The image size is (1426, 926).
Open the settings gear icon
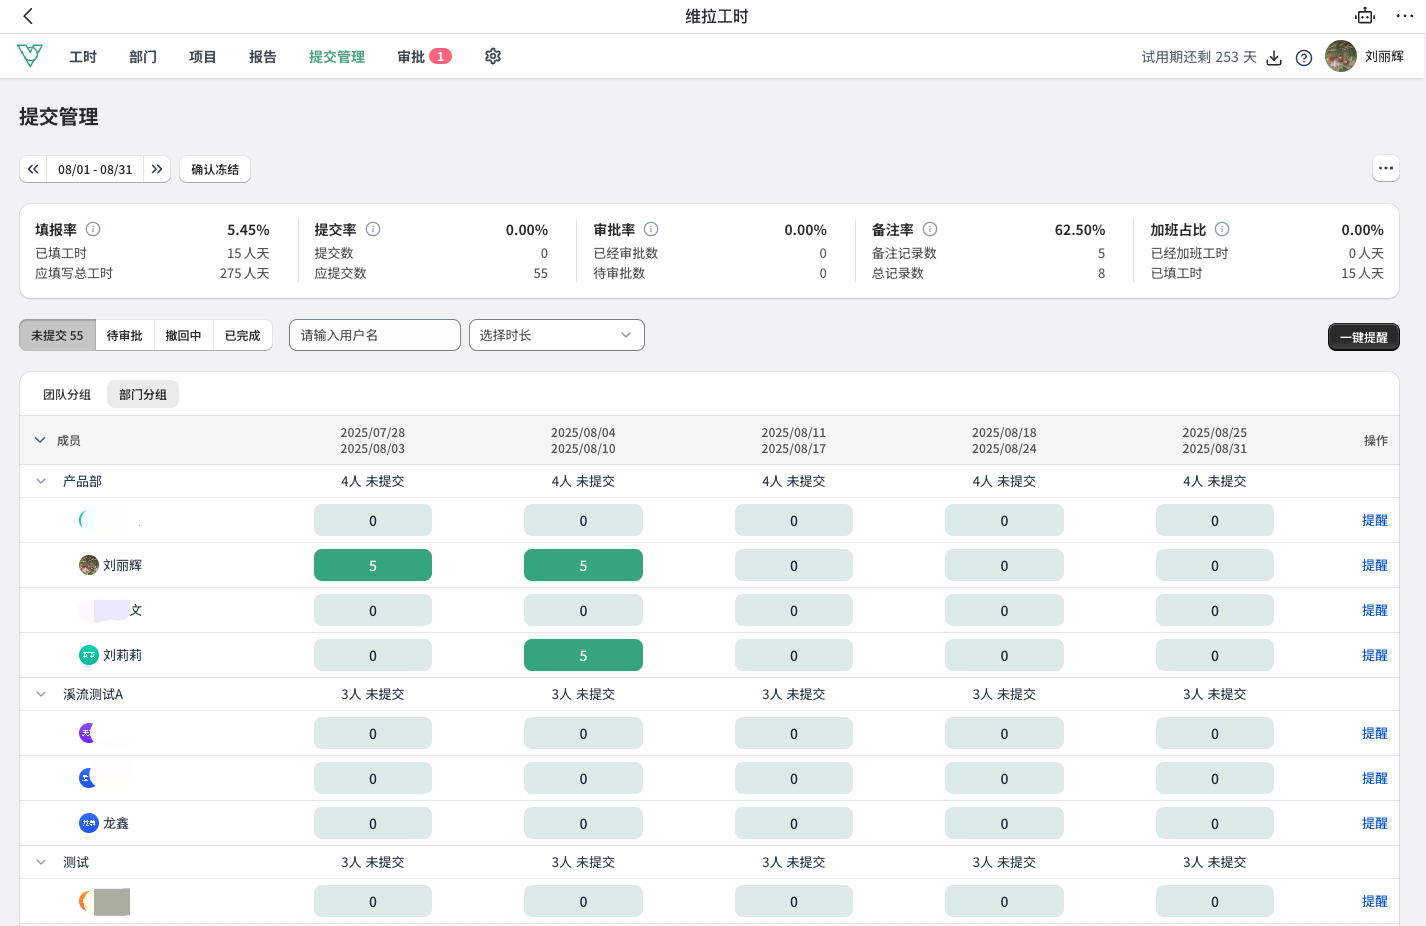point(493,57)
